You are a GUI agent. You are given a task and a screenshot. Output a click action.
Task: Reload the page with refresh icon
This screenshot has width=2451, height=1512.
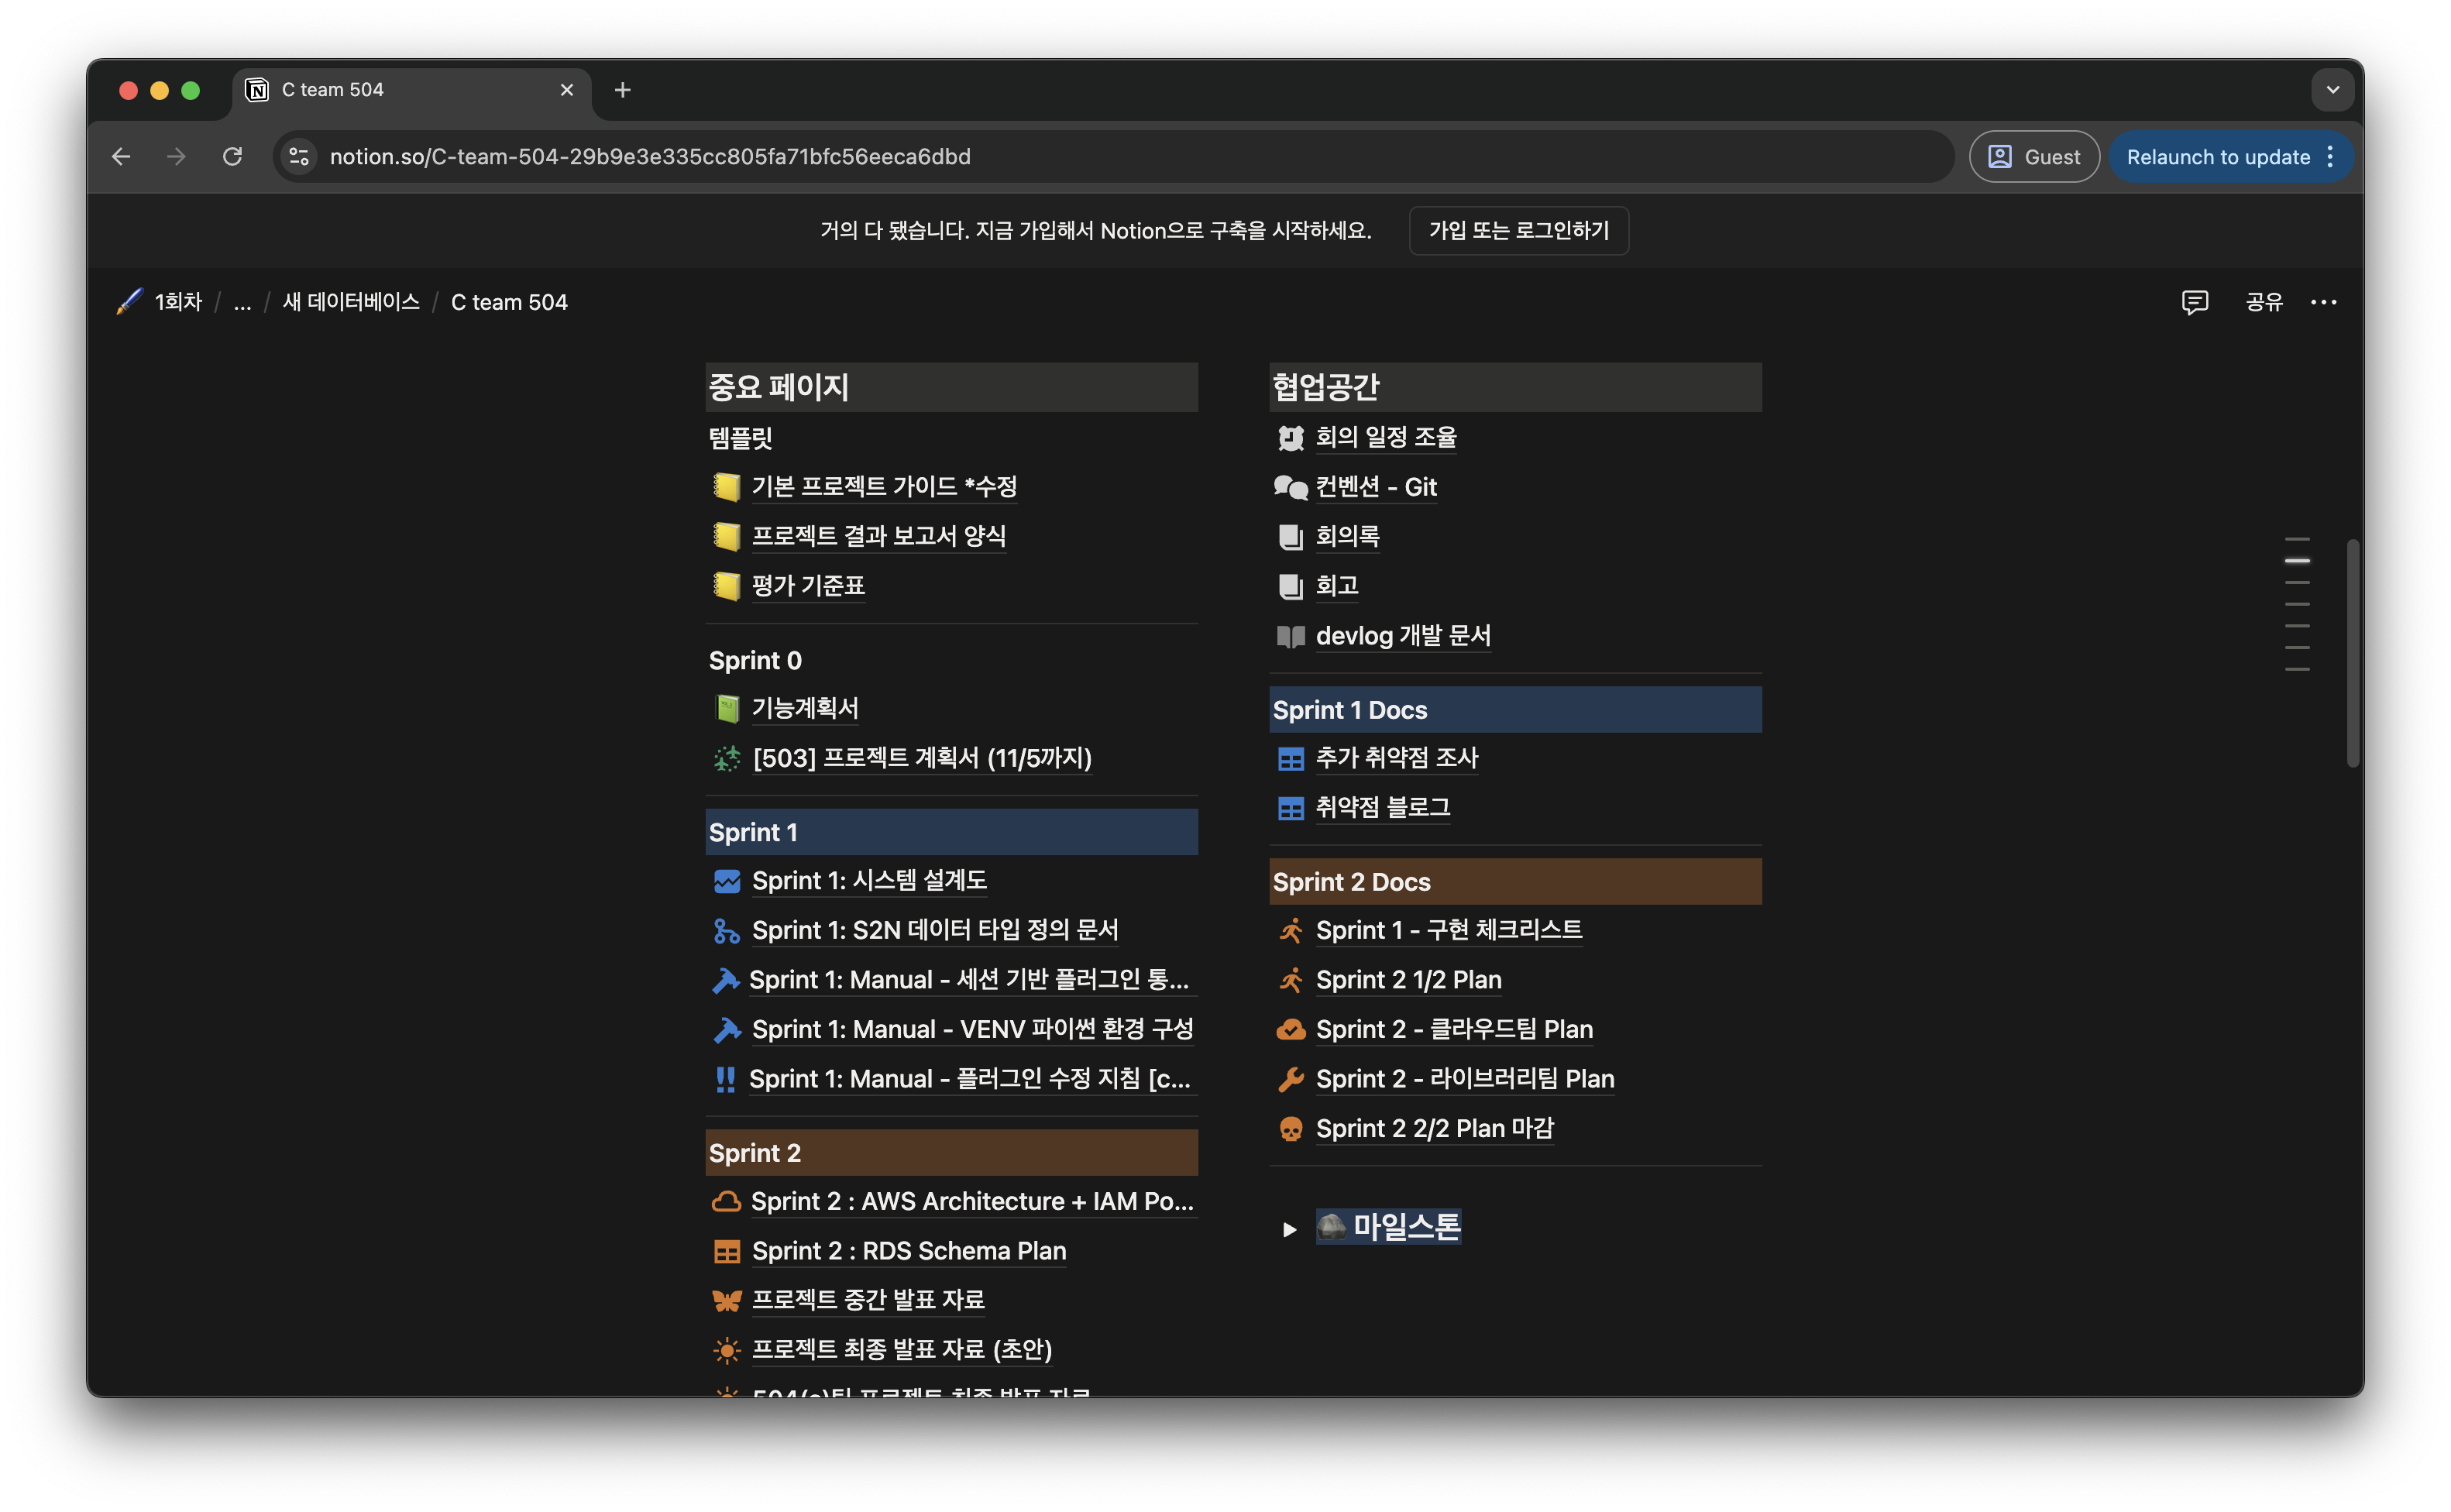point(232,156)
